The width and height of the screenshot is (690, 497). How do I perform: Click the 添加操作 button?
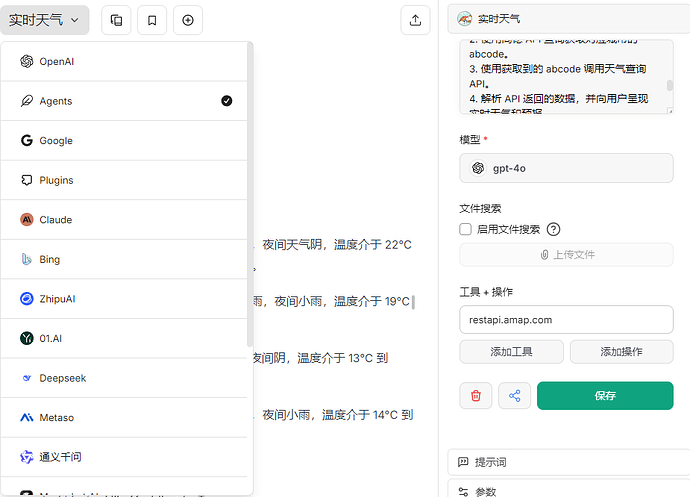coord(621,352)
